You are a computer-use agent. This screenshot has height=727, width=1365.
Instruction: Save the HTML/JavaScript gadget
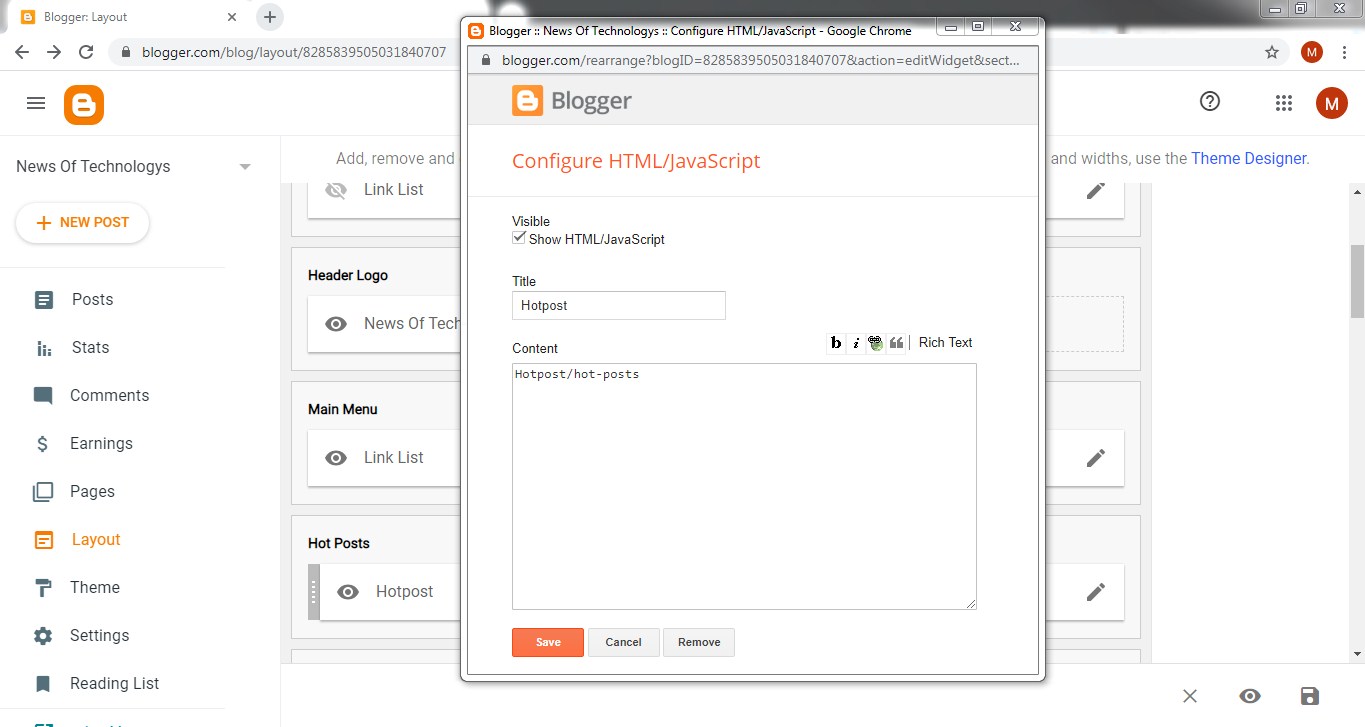[x=548, y=642]
